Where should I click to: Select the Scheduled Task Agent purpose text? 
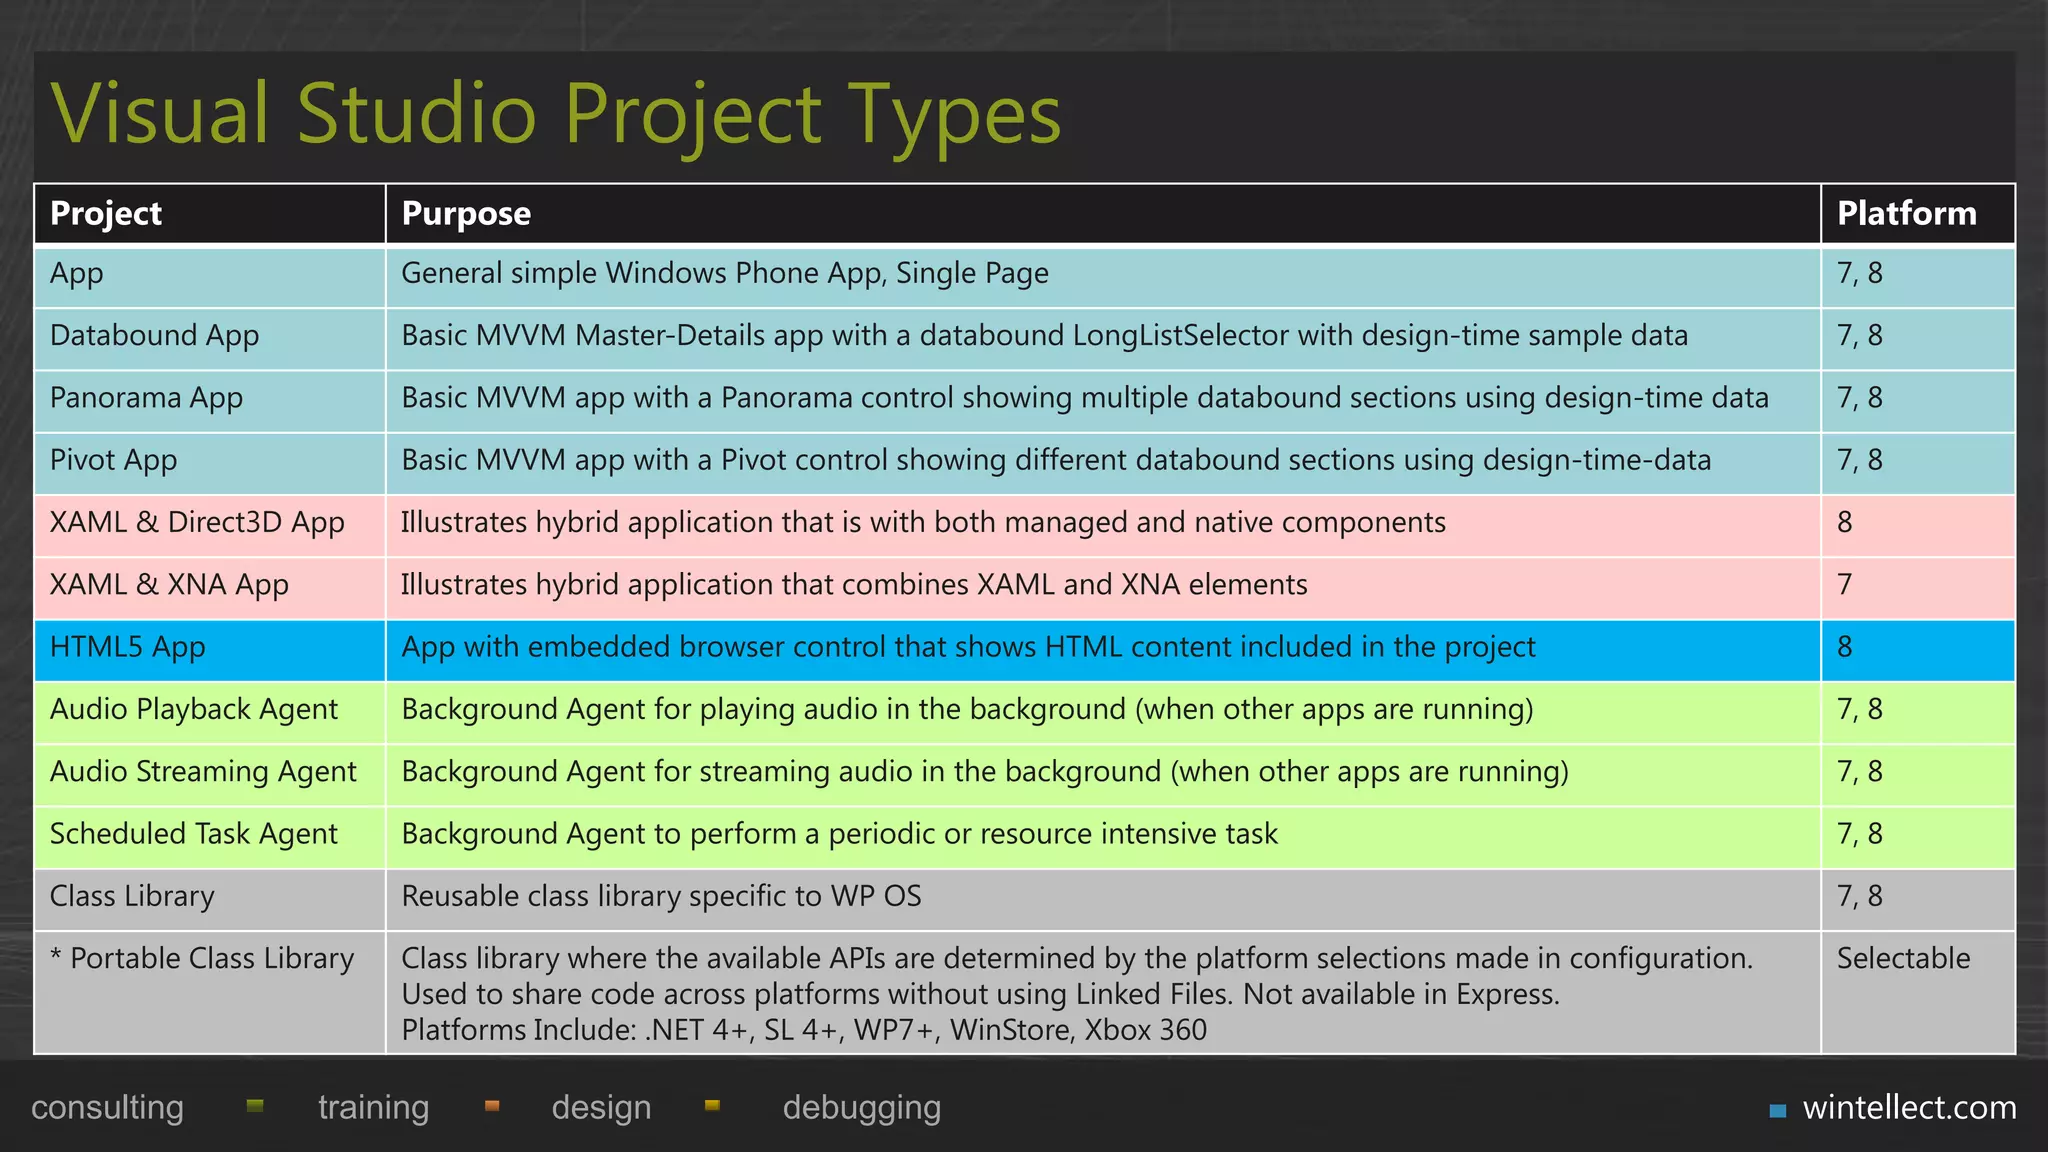click(839, 834)
